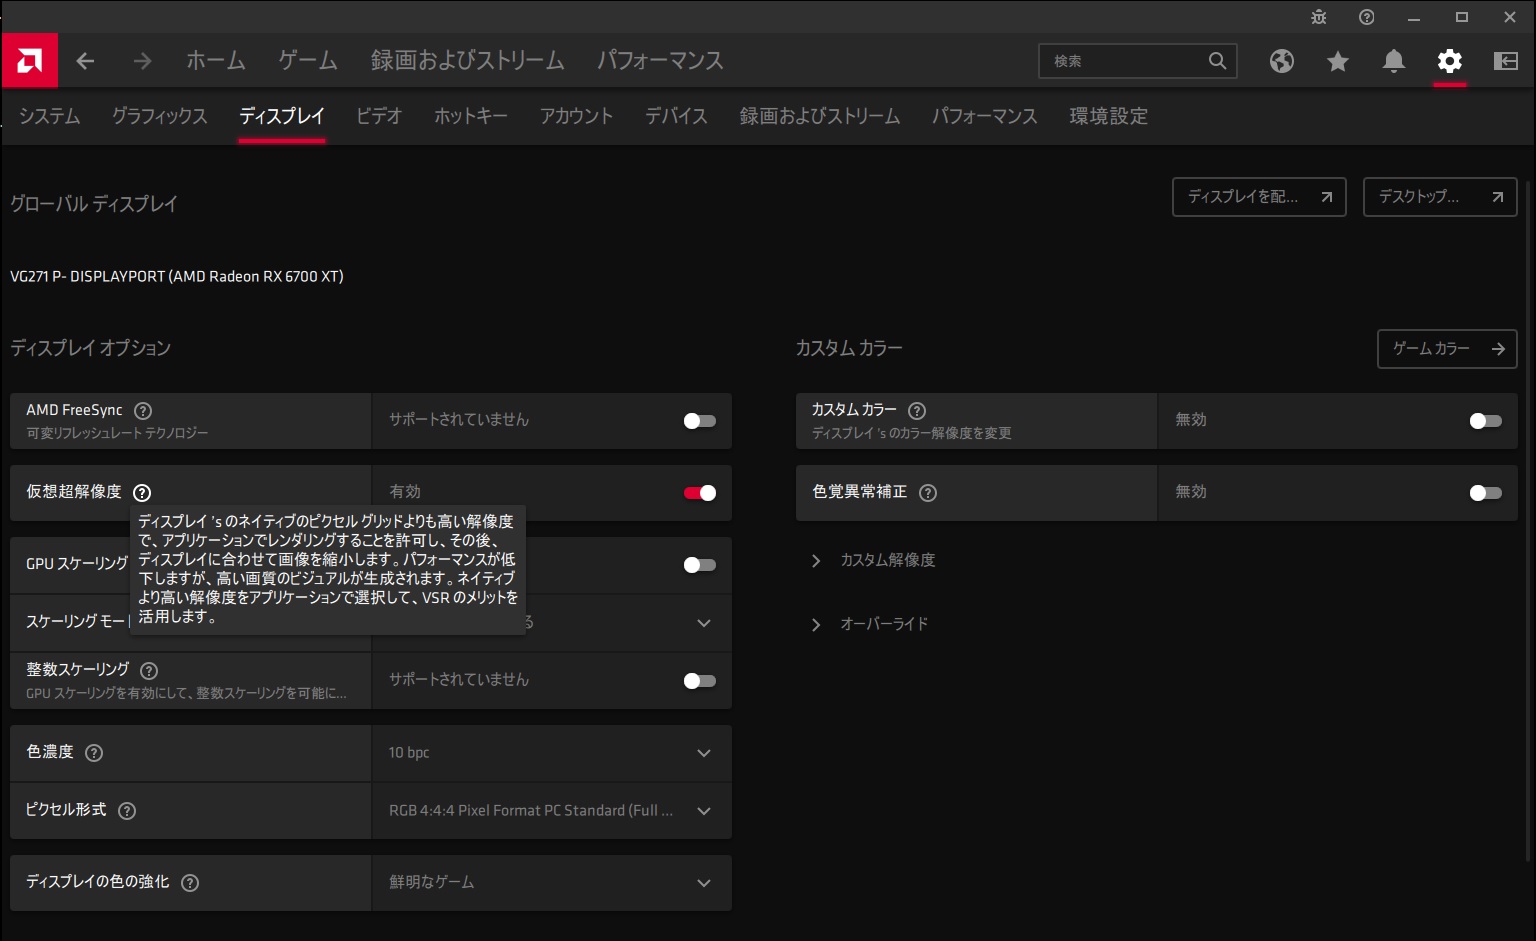Click help icon next to 色濃度
The height and width of the screenshot is (941, 1536).
tap(94, 753)
